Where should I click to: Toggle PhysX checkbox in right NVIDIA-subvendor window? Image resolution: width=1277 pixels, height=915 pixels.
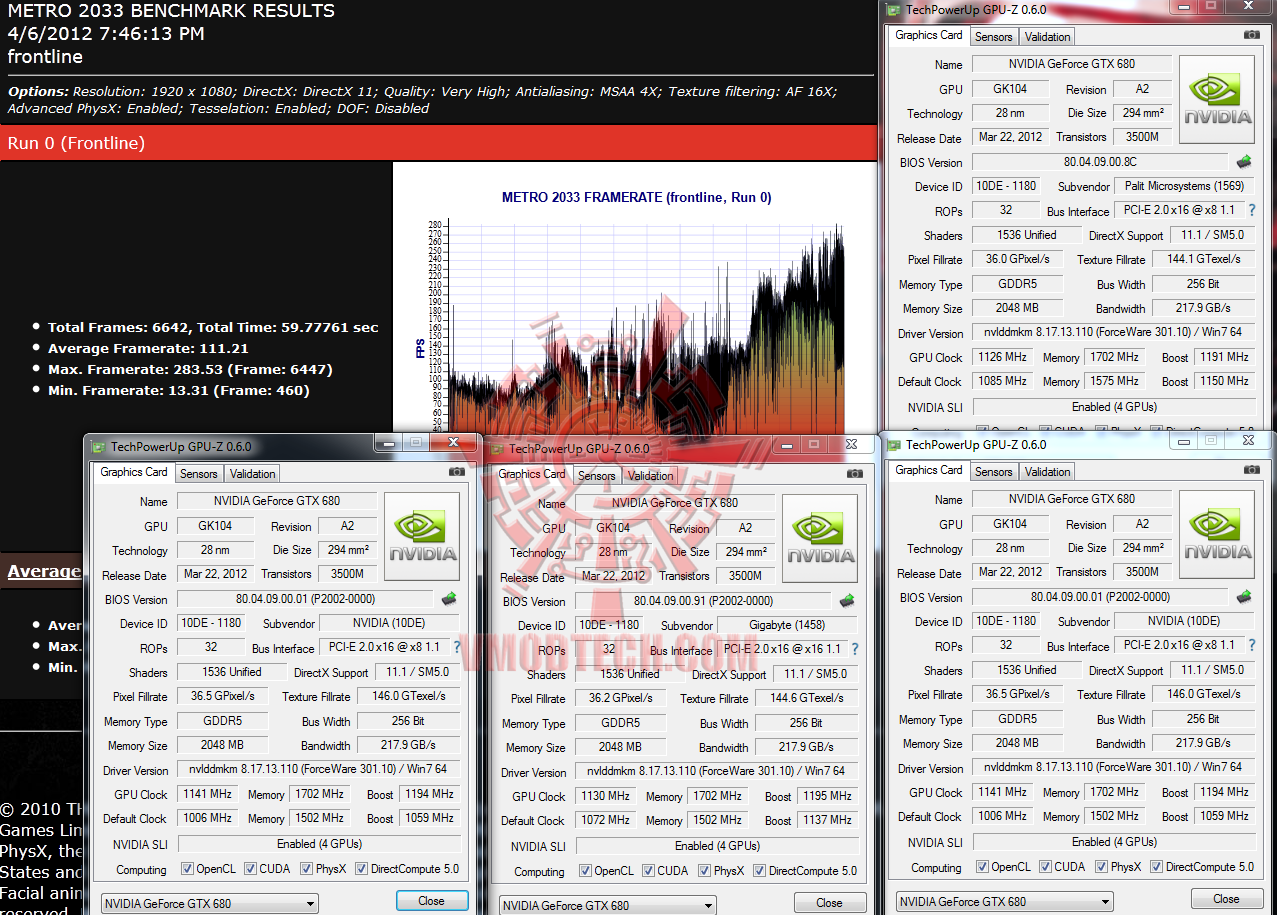pyautogui.click(x=1102, y=867)
